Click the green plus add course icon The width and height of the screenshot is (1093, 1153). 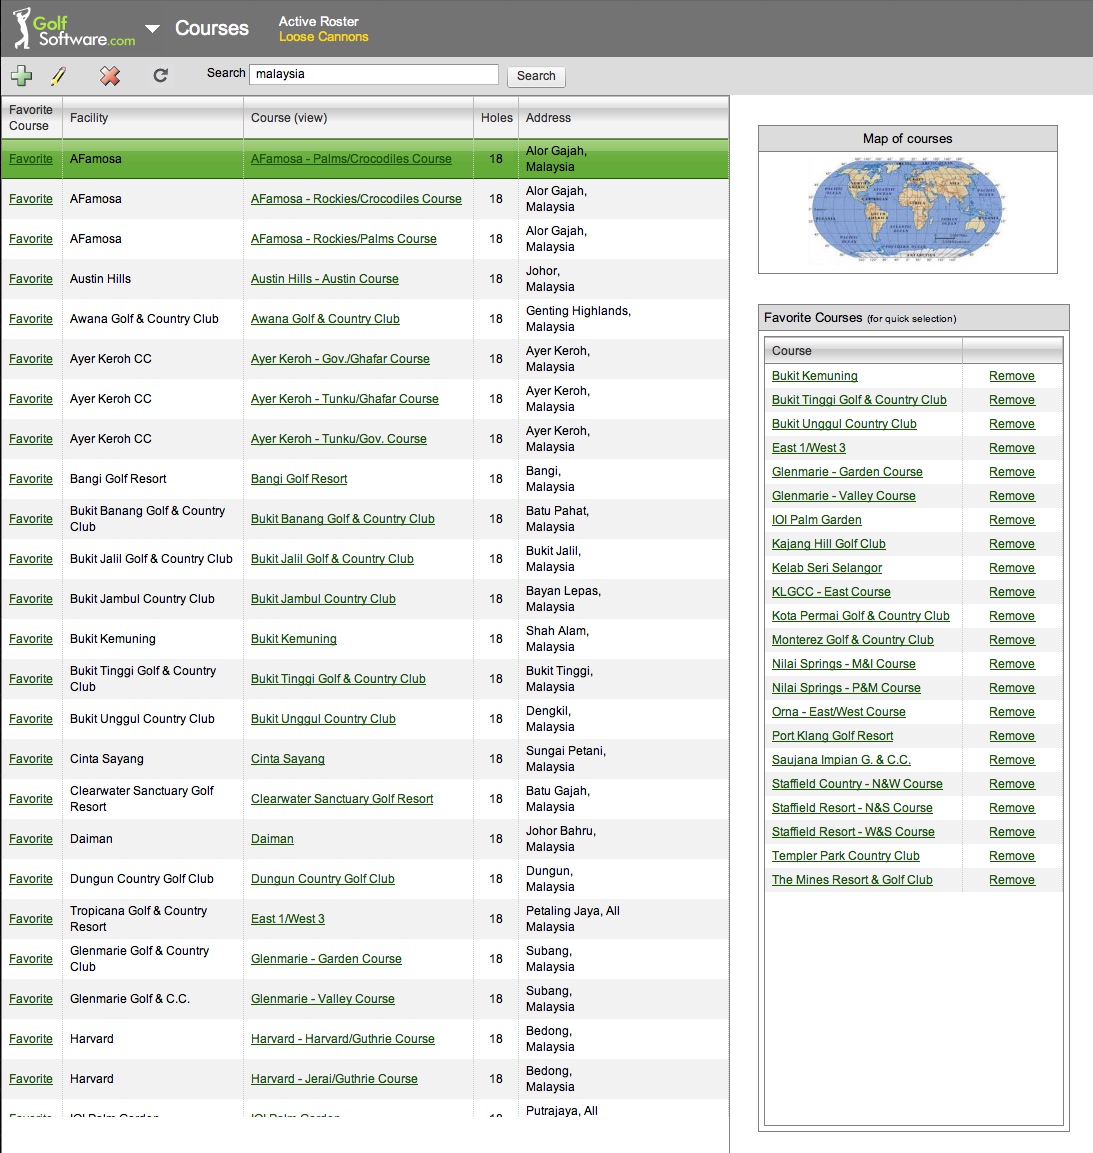(21, 75)
